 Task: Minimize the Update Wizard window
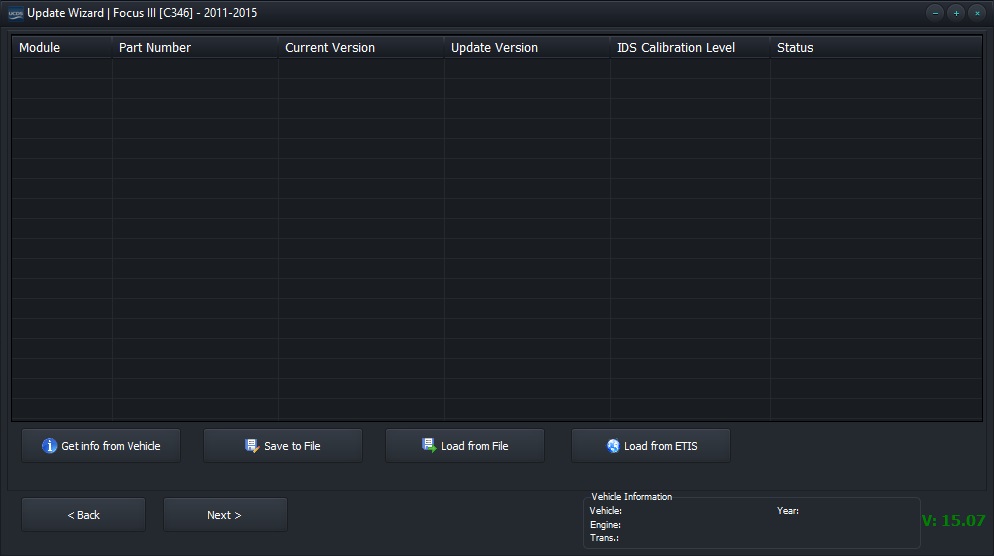click(935, 13)
